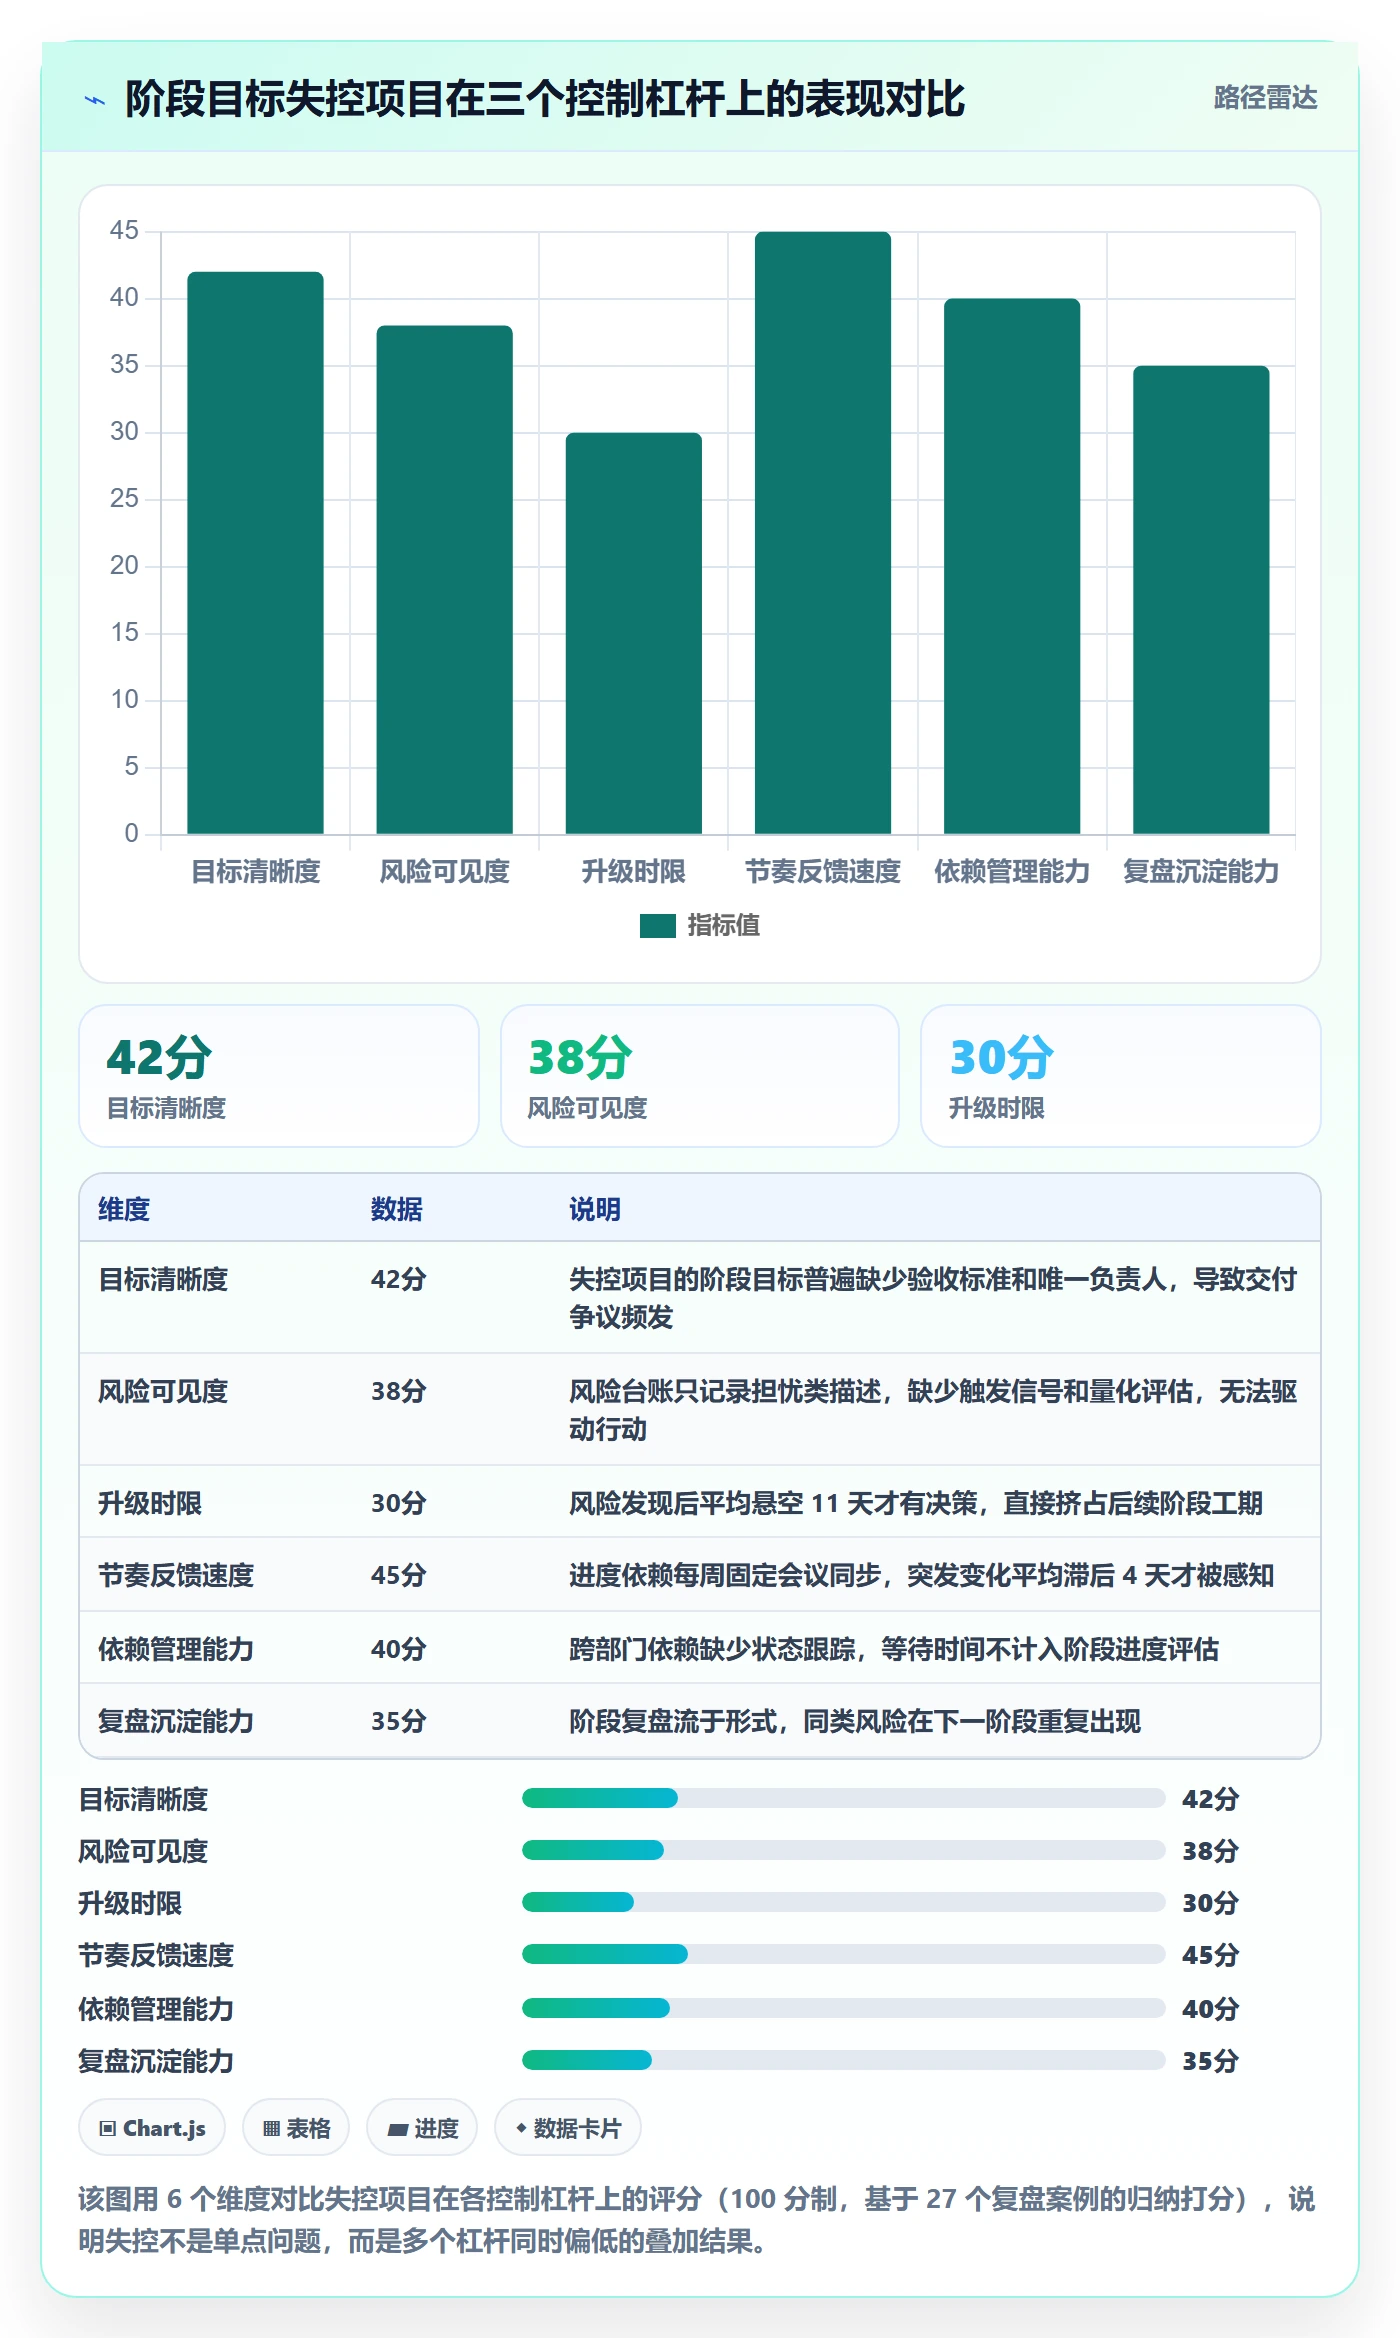
Task: Click 依赖管理能力 in the table's first column
Action: (176, 1649)
